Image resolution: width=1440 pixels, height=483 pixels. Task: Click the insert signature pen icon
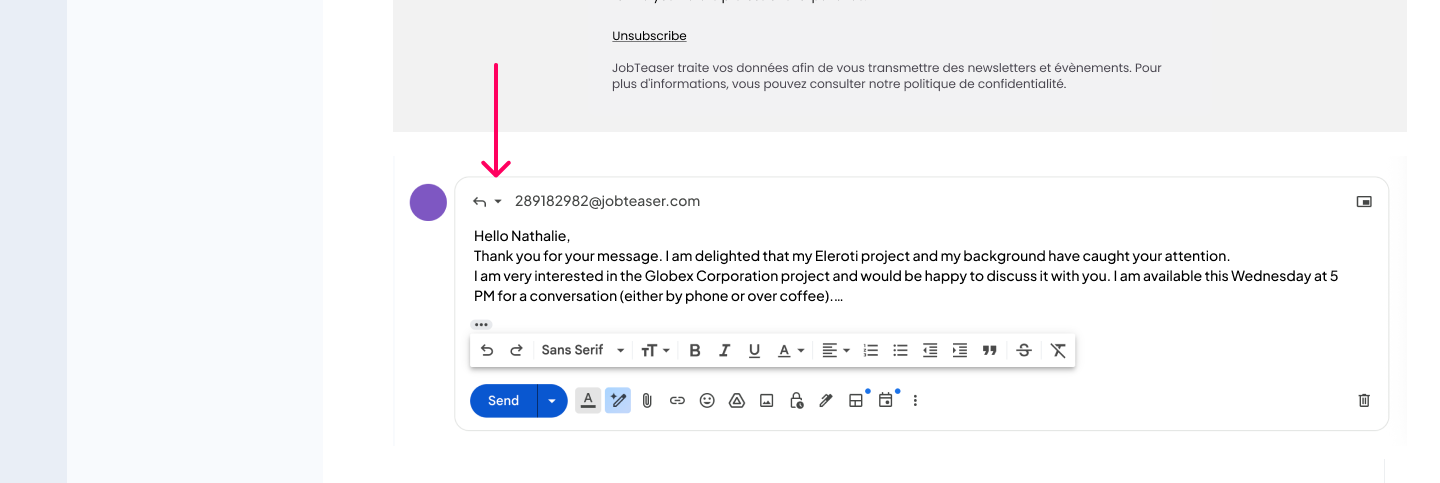point(826,401)
